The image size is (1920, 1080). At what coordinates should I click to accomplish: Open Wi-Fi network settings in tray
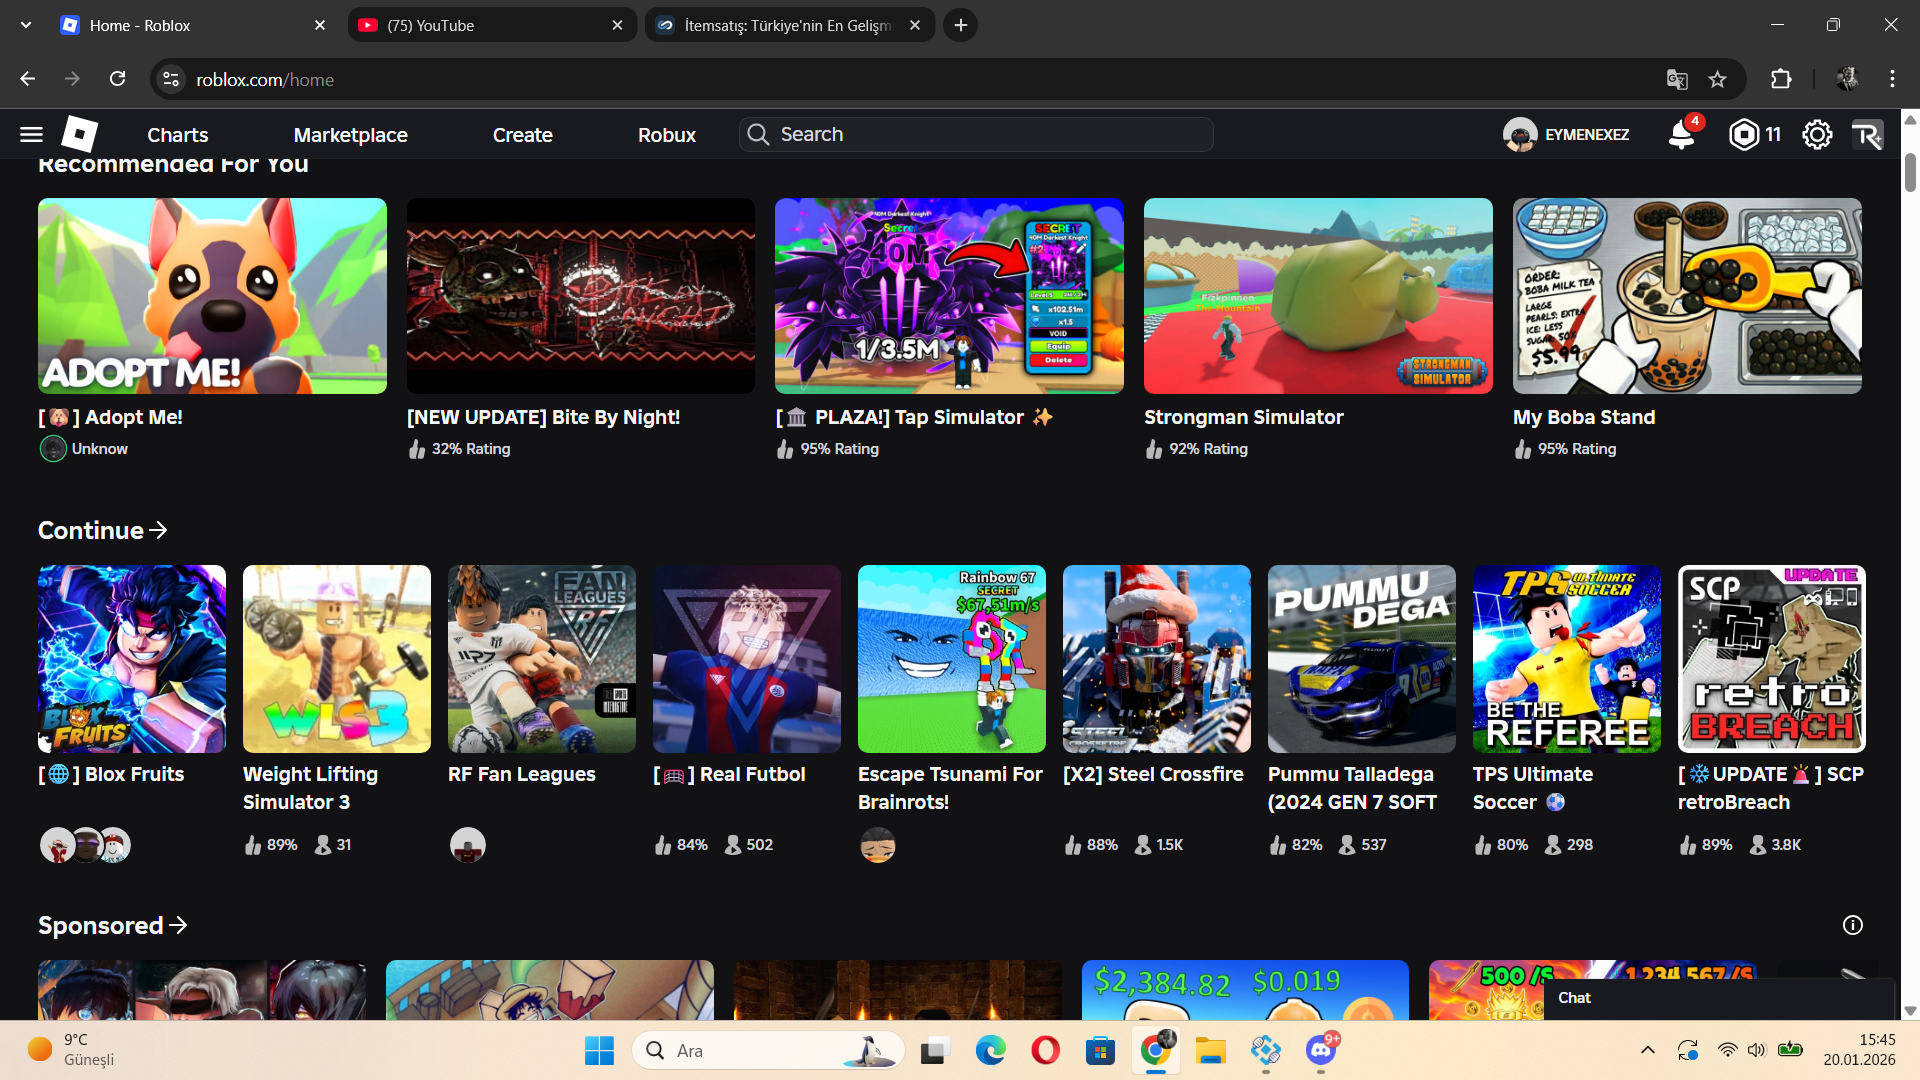(1727, 1050)
